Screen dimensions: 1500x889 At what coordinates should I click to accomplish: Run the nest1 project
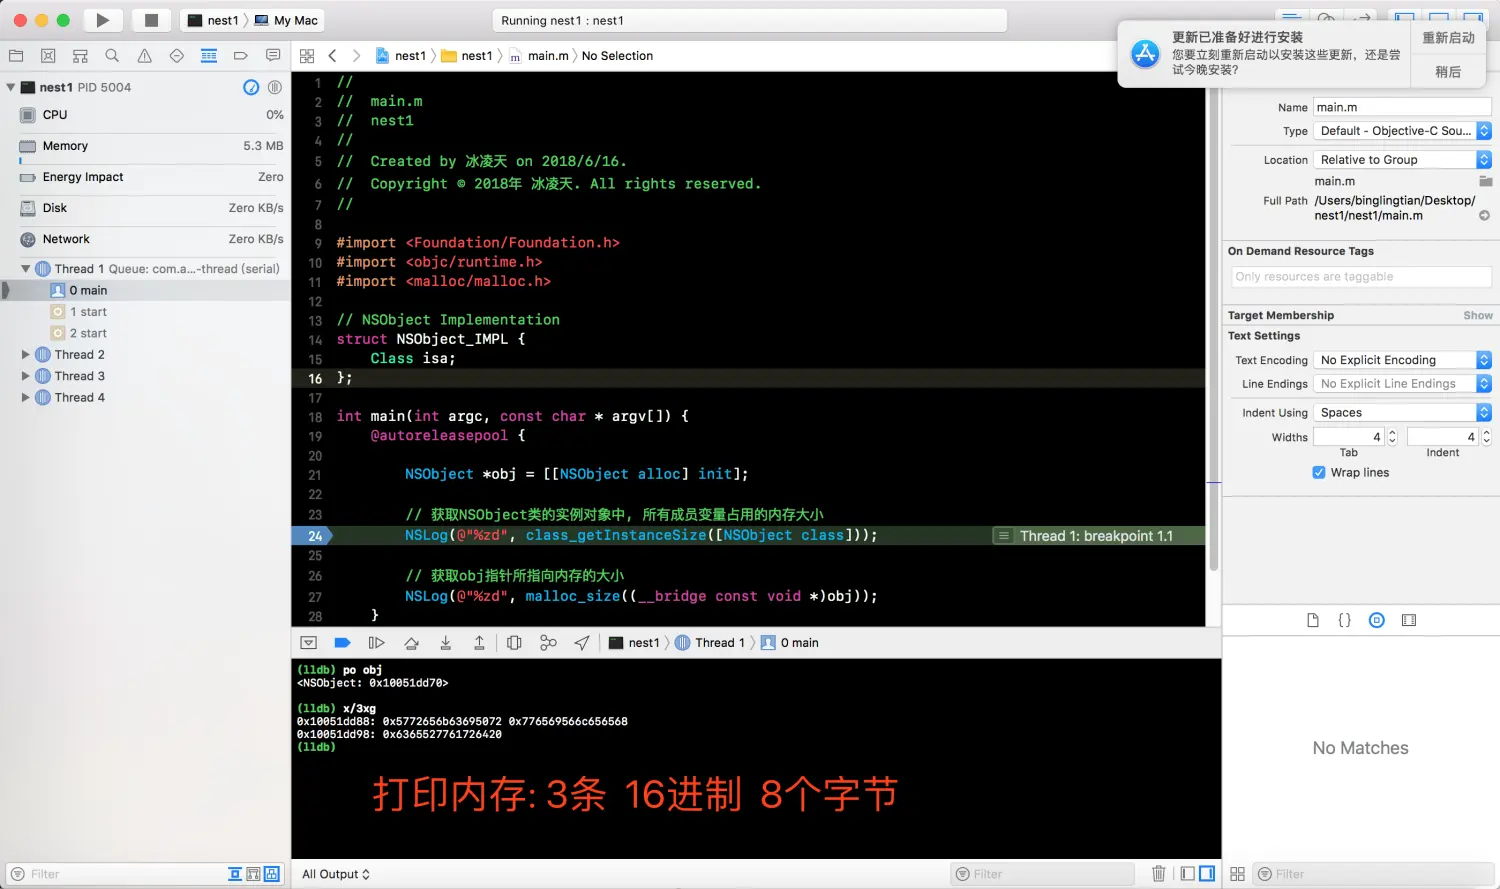tap(102, 20)
